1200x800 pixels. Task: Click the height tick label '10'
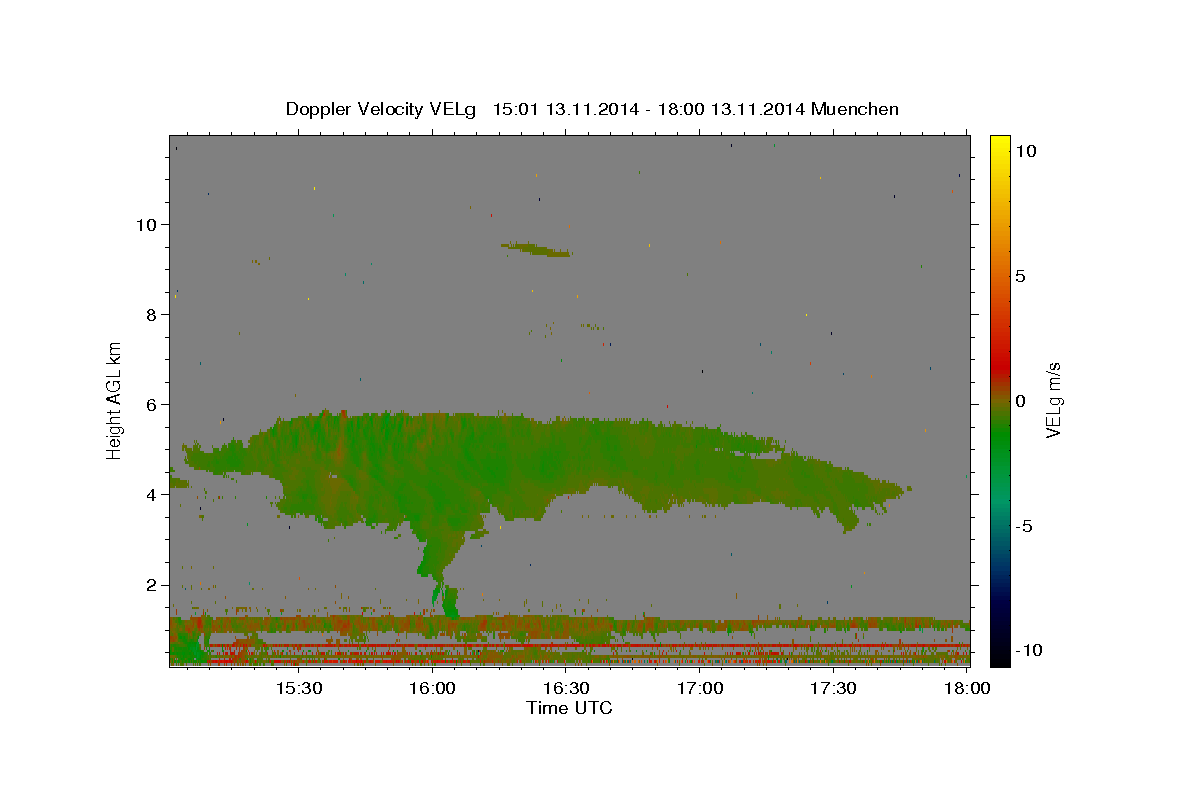tap(148, 224)
